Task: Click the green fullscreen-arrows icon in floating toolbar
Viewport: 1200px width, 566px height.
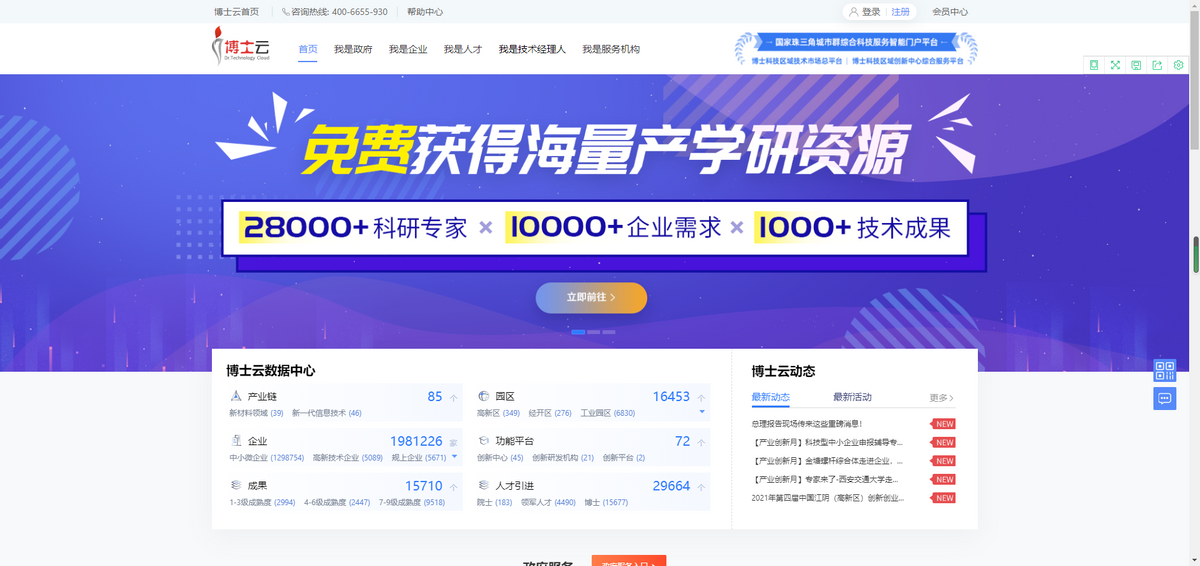Action: [1115, 65]
